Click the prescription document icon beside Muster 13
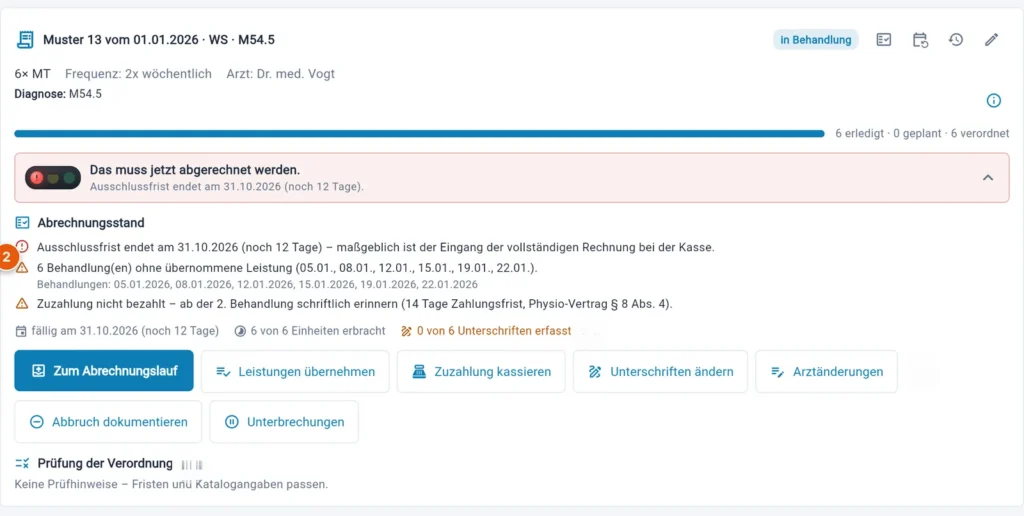This screenshot has height=516, width=1024. pos(25,40)
